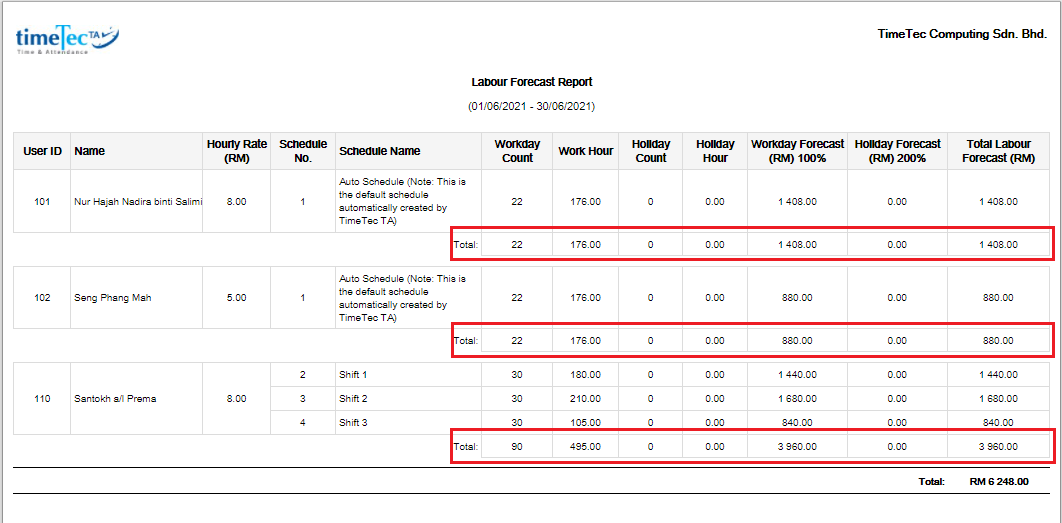
Task: Click total workday count 90
Action: (517, 446)
